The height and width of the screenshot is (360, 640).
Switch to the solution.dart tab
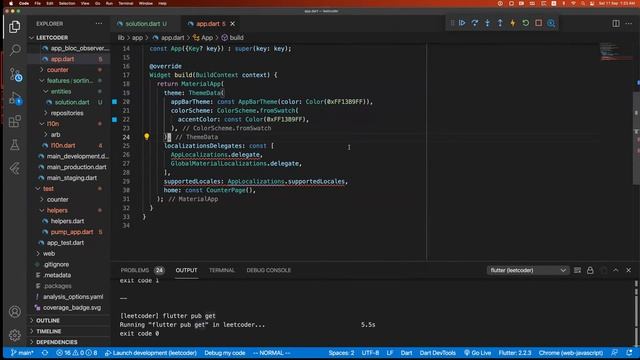click(x=142, y=24)
